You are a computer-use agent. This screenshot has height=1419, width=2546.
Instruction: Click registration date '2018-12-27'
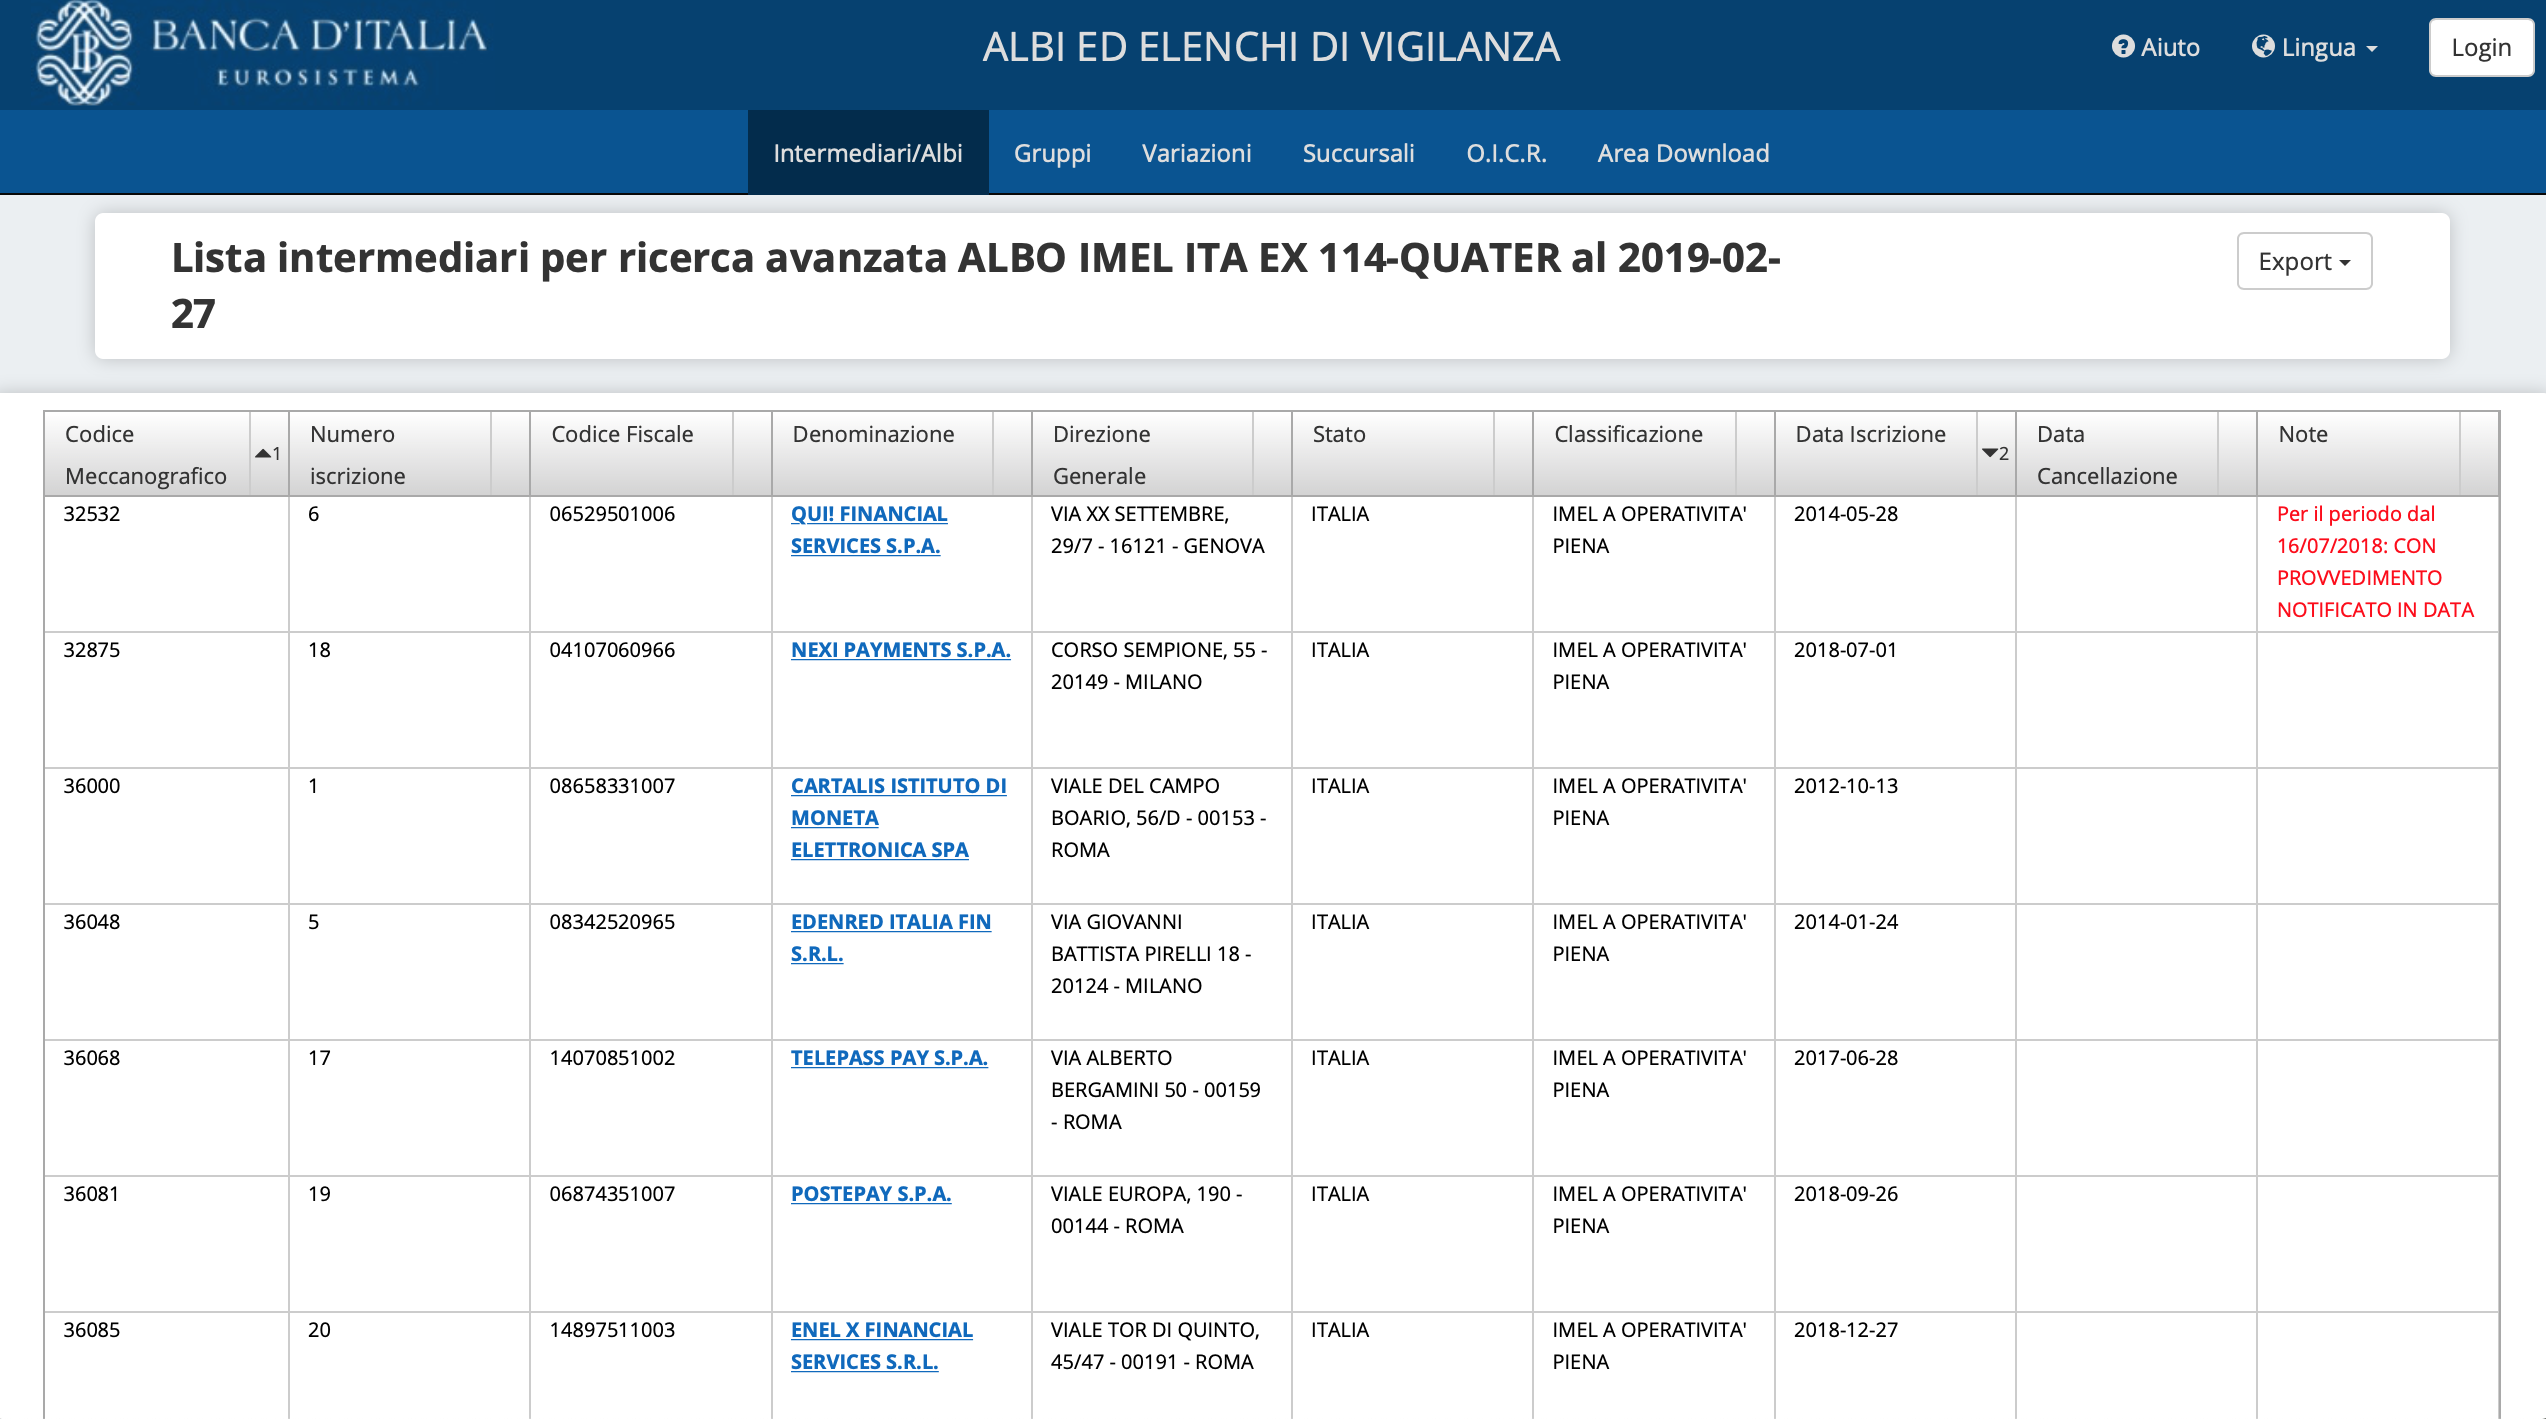click(1846, 1330)
